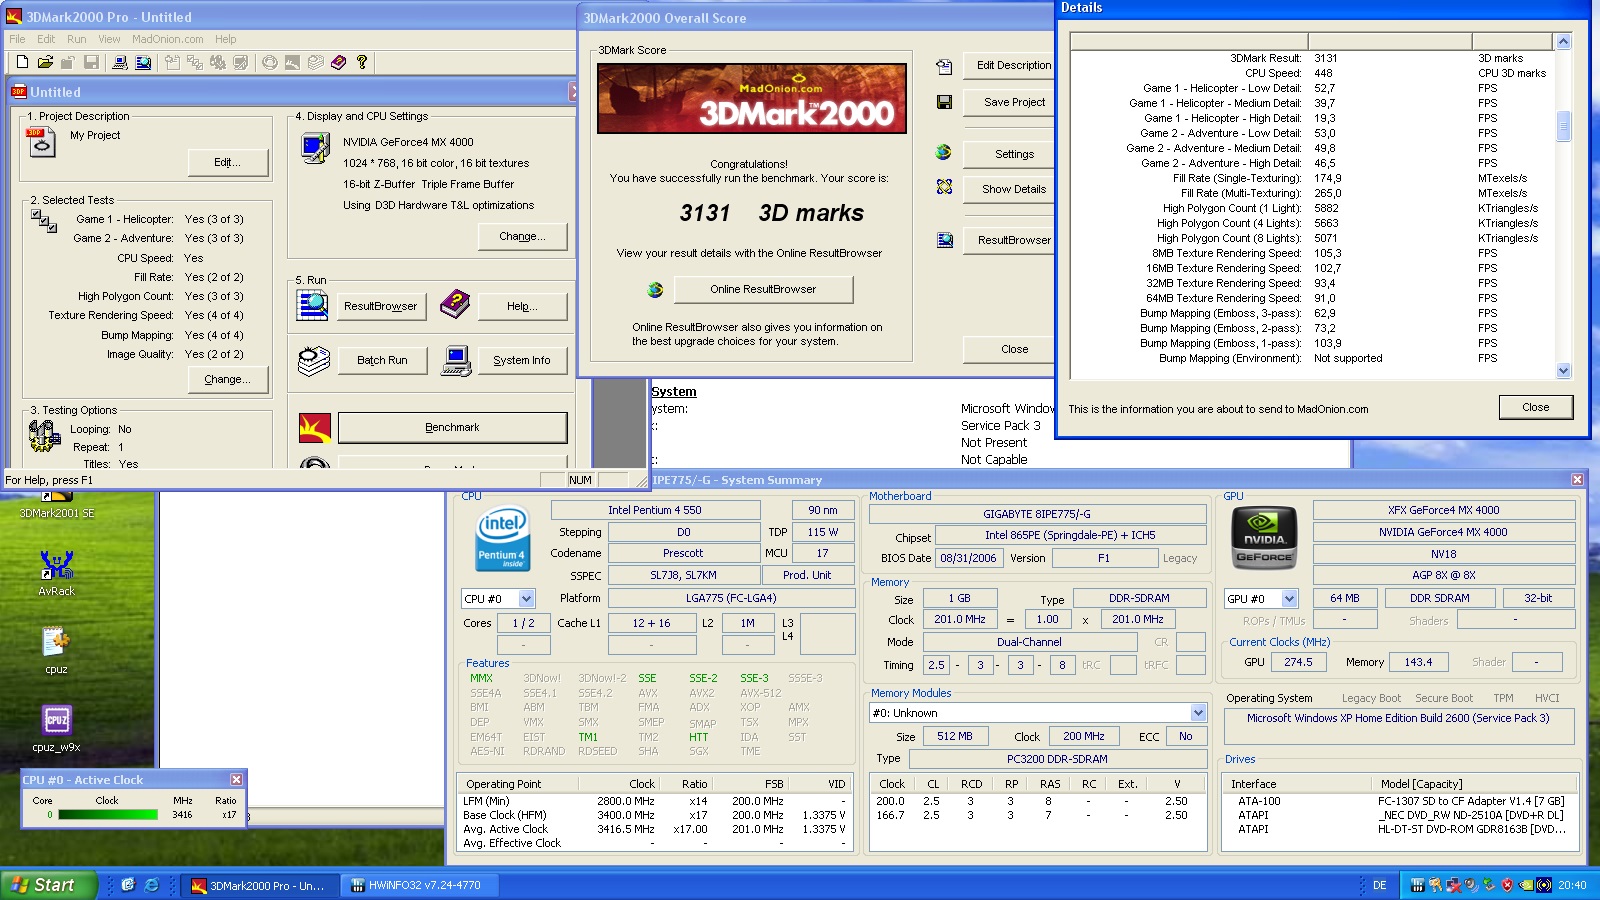
Task: Click the Edit... button under Project Description
Action: pos(228,162)
